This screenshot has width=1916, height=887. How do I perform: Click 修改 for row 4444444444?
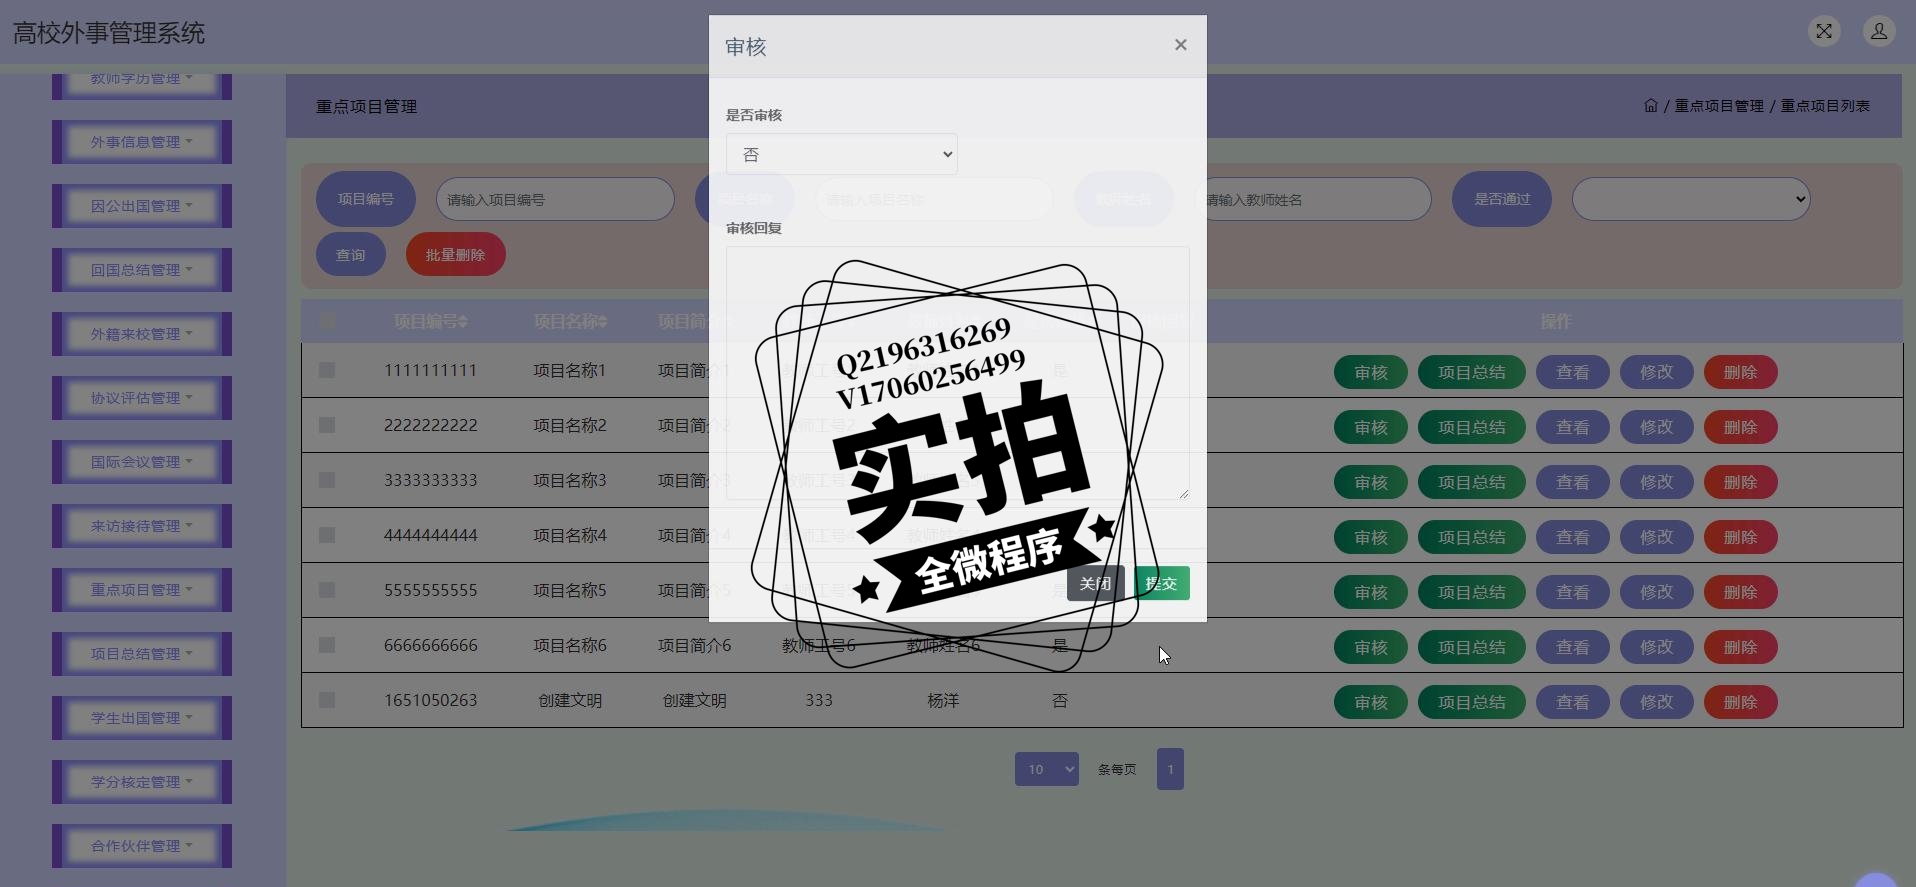point(1657,537)
